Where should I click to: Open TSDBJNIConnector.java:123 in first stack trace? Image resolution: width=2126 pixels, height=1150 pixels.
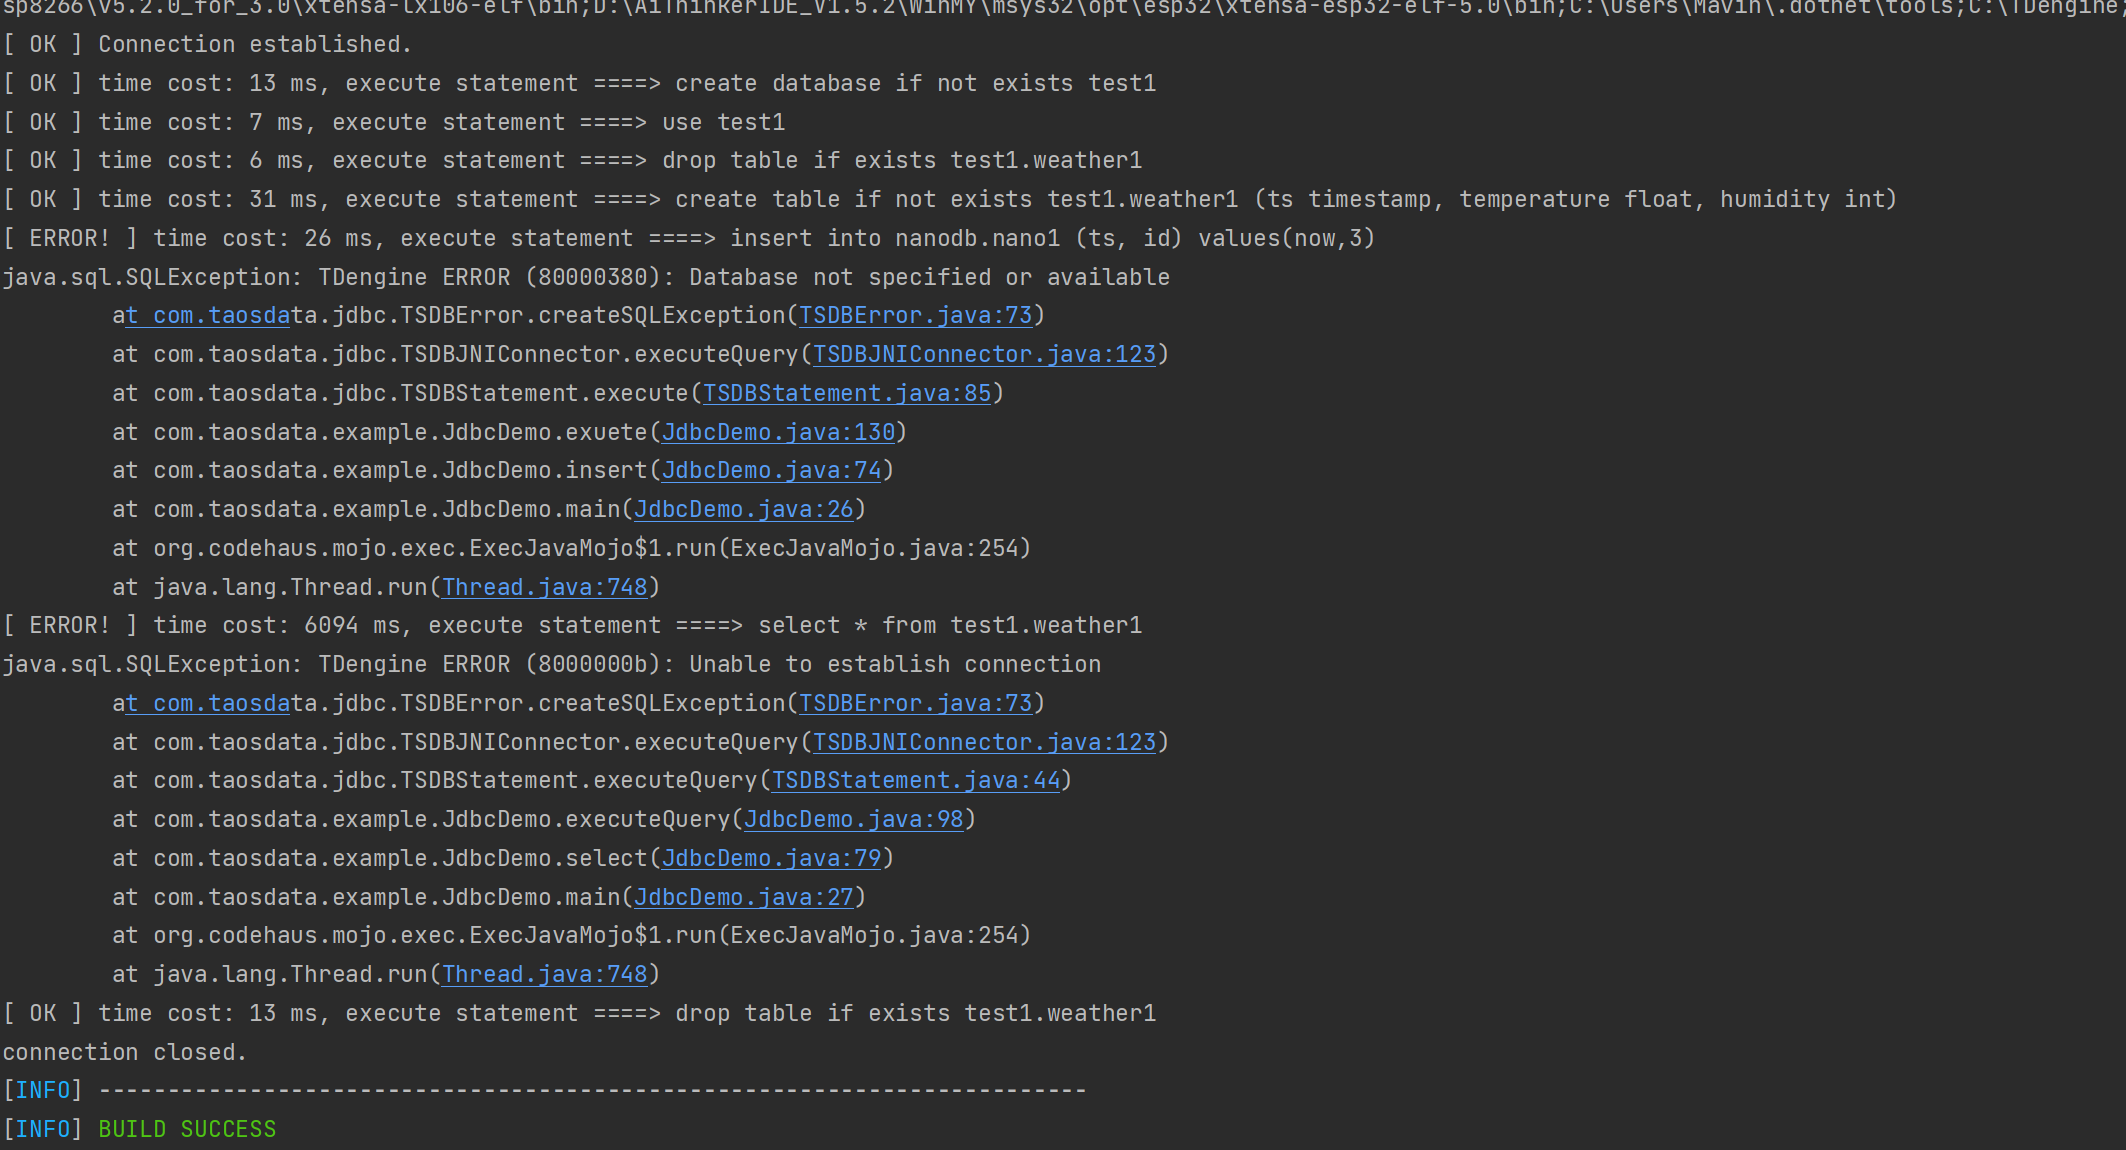click(x=983, y=354)
